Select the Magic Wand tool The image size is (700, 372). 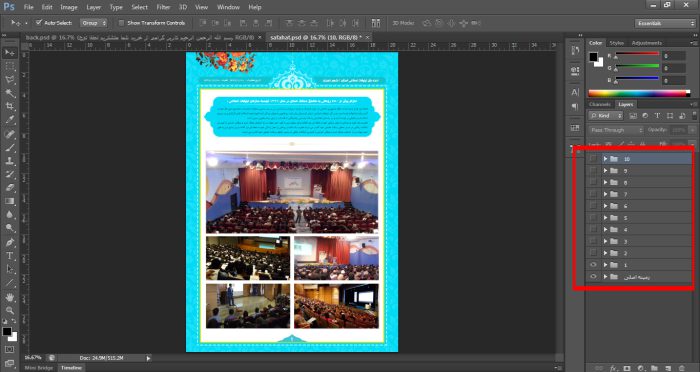(x=10, y=93)
